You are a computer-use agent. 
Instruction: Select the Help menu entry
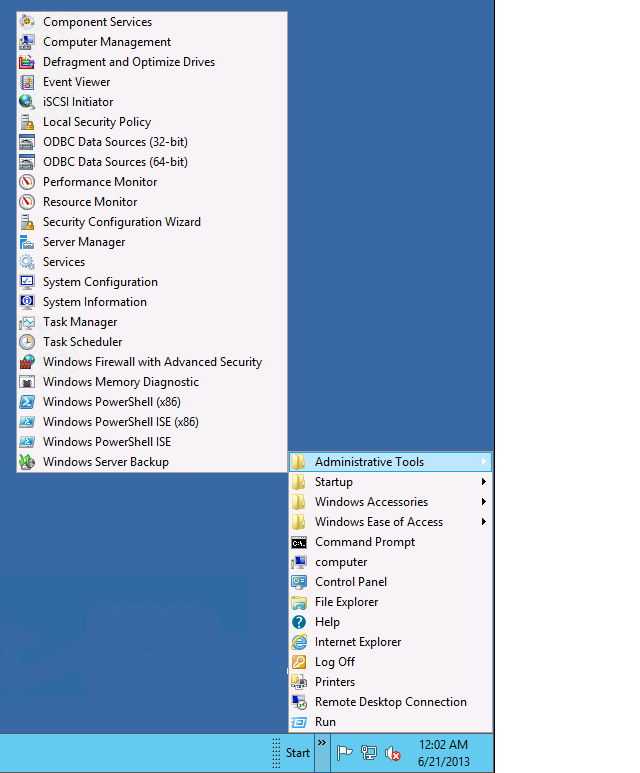[391, 622]
